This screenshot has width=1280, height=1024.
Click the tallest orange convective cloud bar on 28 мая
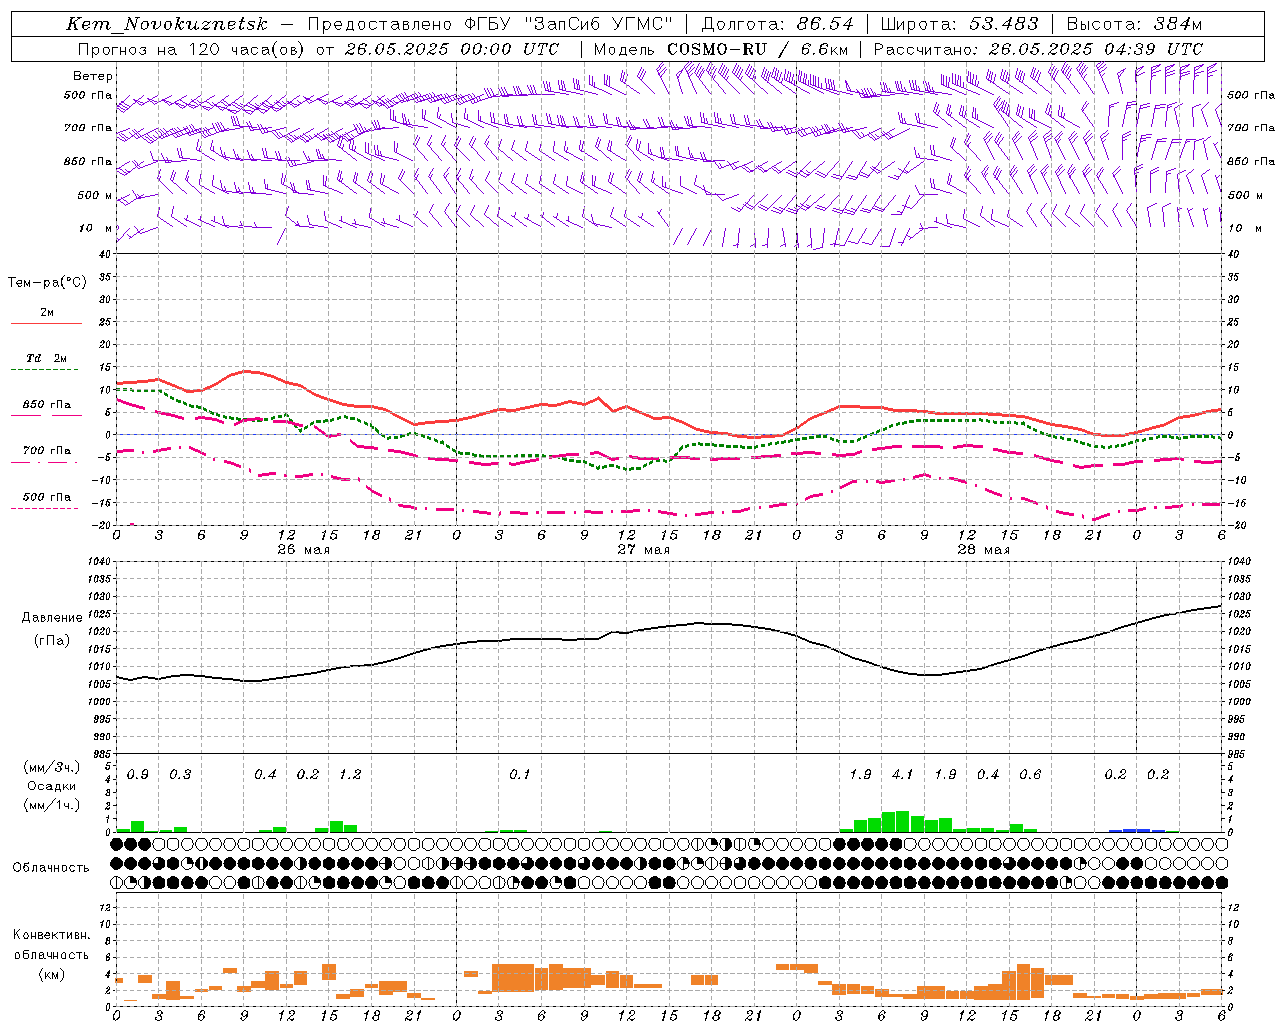pos(1023,982)
